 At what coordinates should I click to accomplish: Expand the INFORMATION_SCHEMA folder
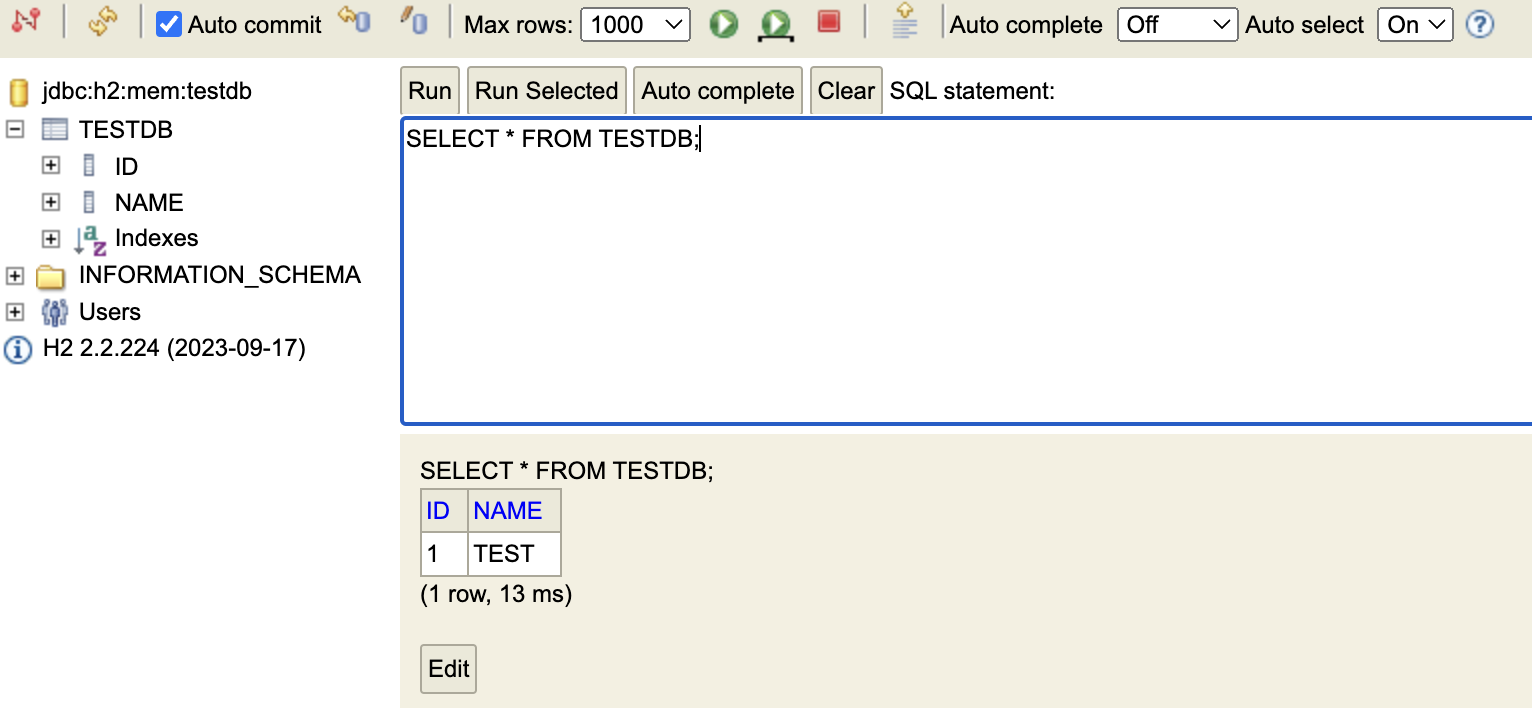(14, 274)
